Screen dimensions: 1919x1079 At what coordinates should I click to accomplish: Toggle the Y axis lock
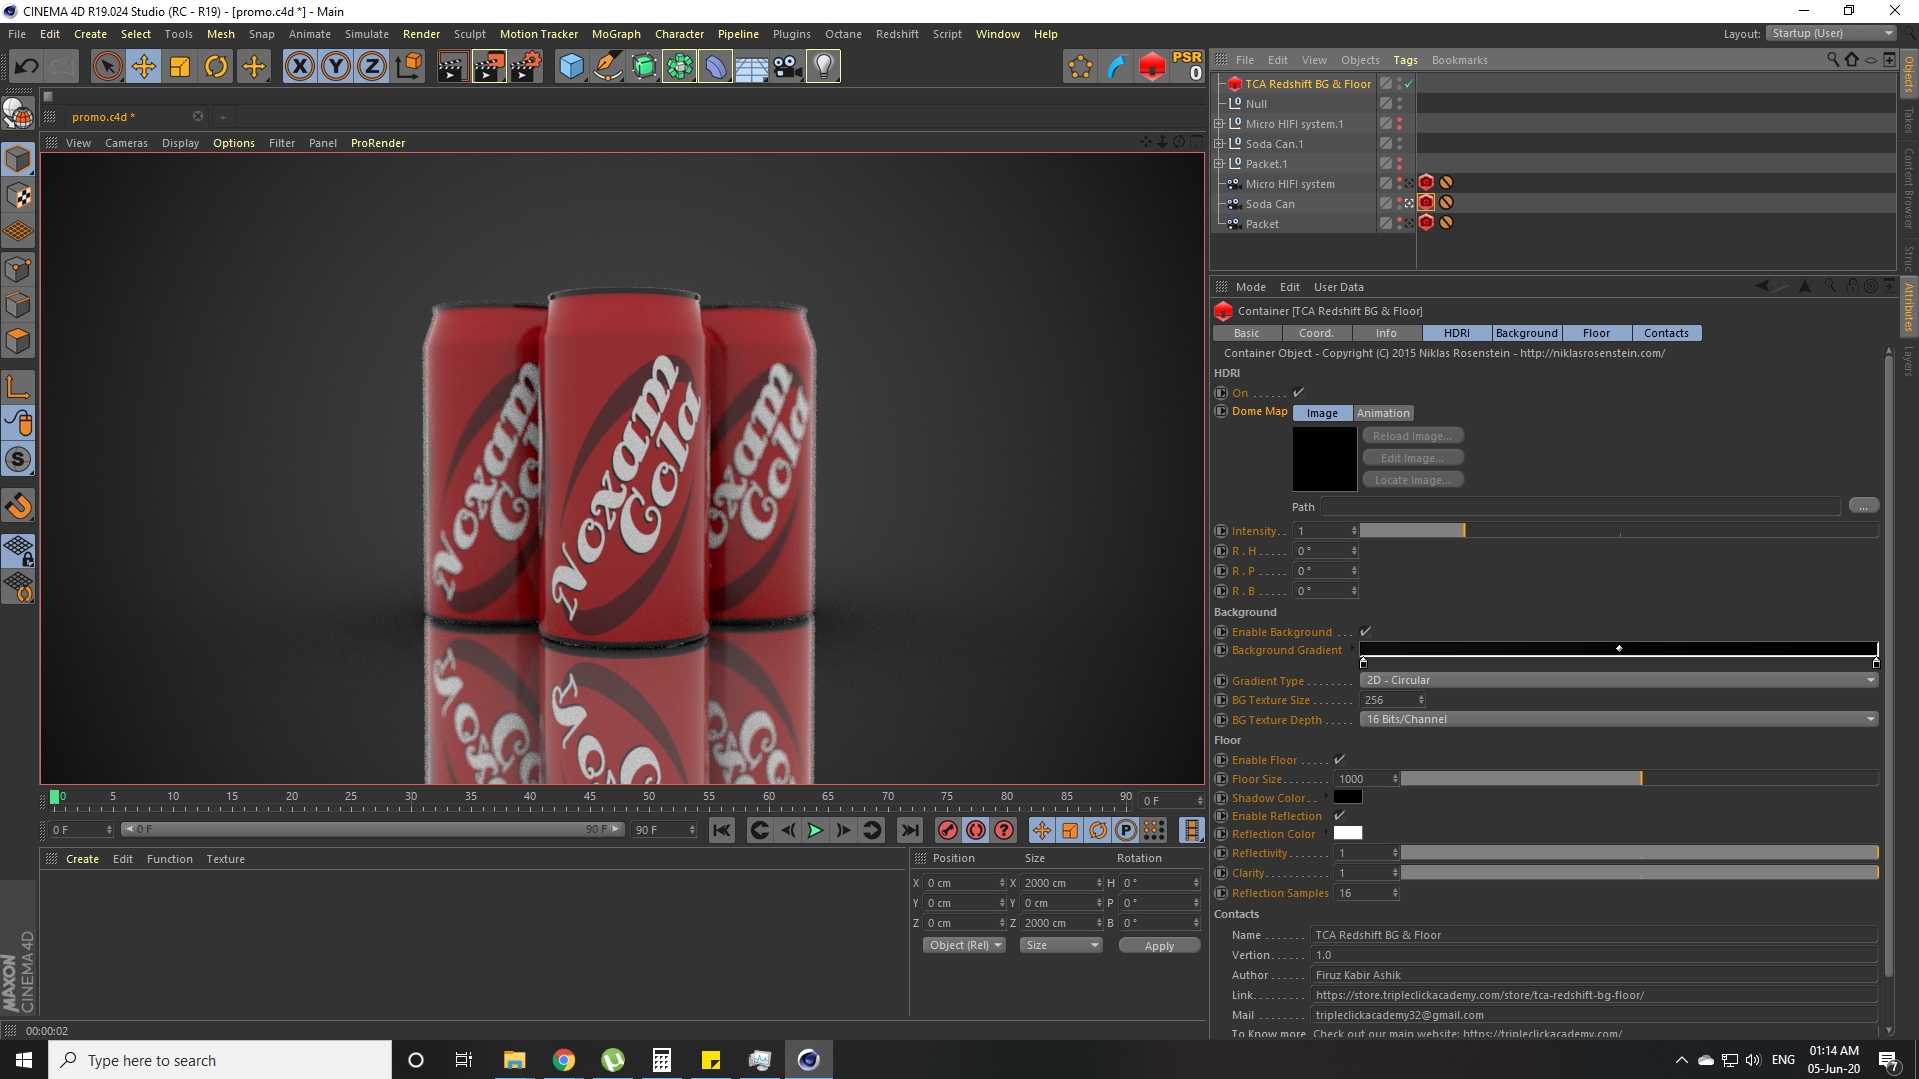point(334,66)
